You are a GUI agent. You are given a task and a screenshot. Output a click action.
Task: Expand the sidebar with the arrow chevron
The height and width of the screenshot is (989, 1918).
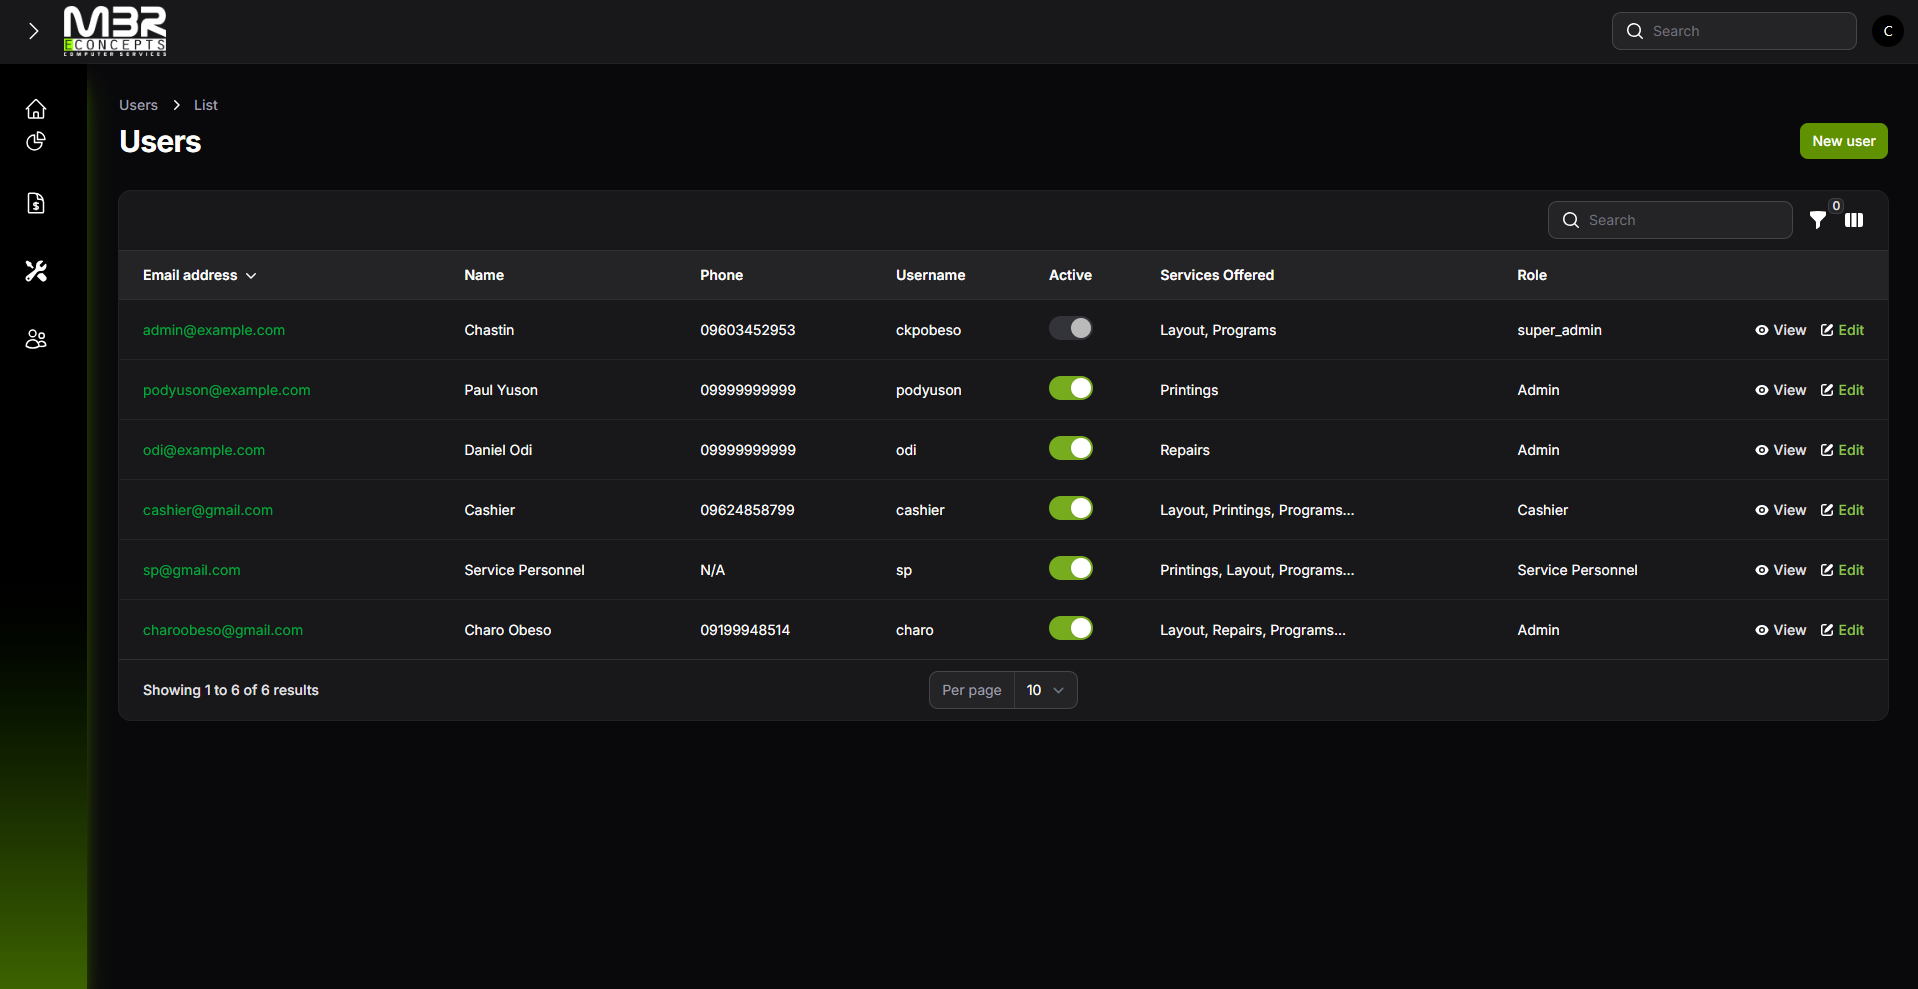click(x=34, y=31)
